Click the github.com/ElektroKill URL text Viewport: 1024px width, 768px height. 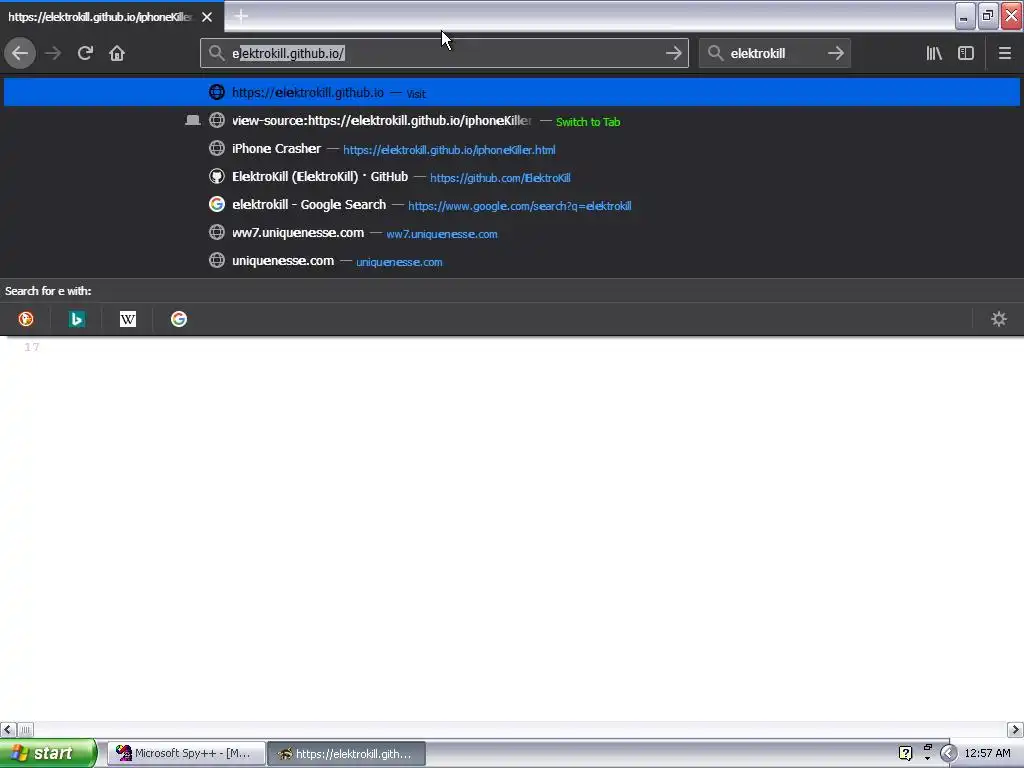click(x=500, y=178)
